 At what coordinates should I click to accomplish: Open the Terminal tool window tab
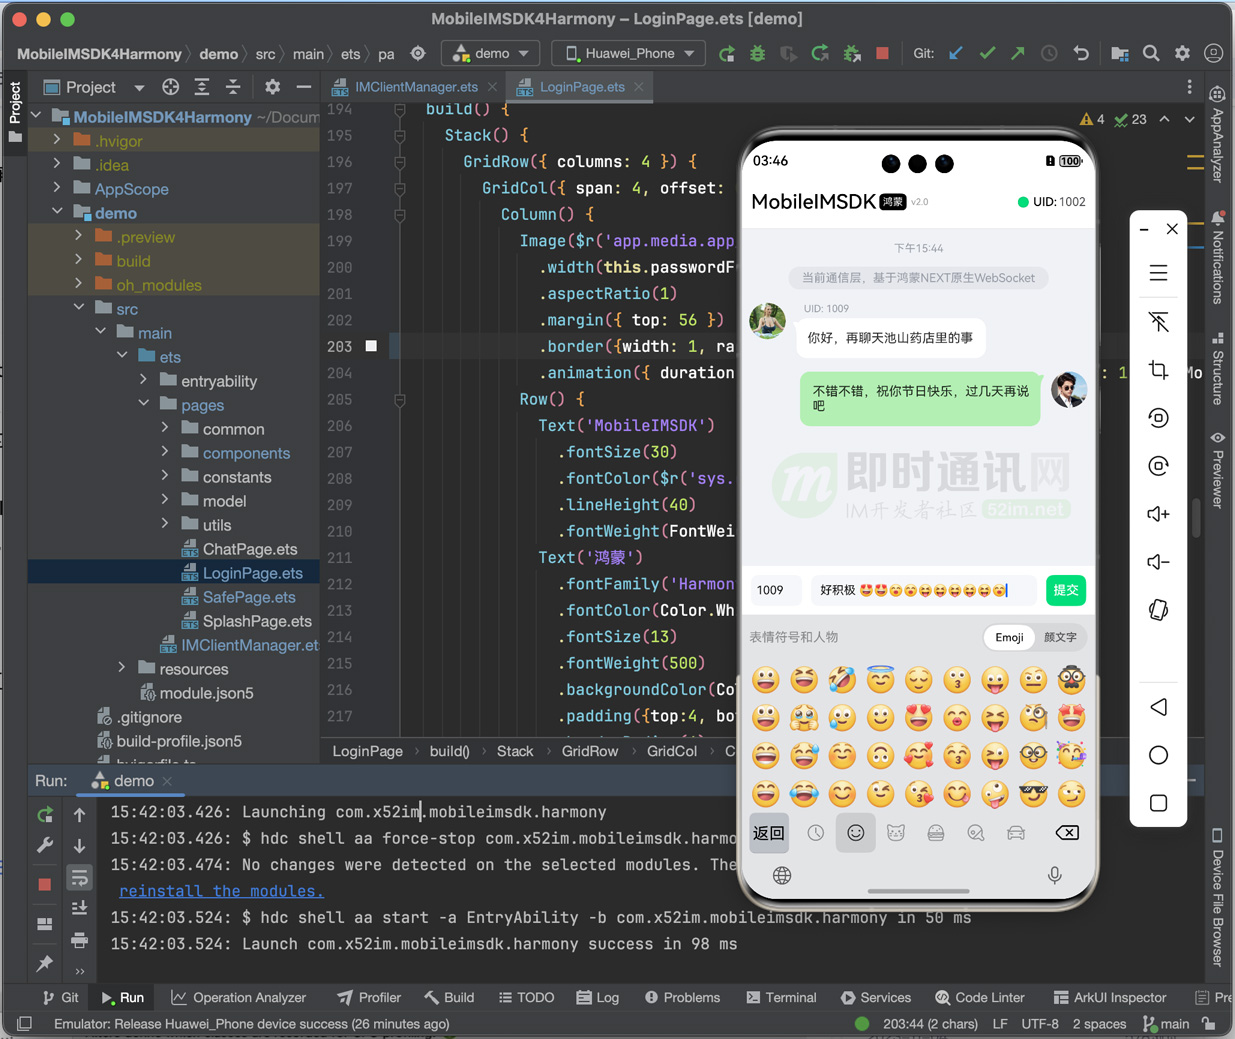click(781, 997)
